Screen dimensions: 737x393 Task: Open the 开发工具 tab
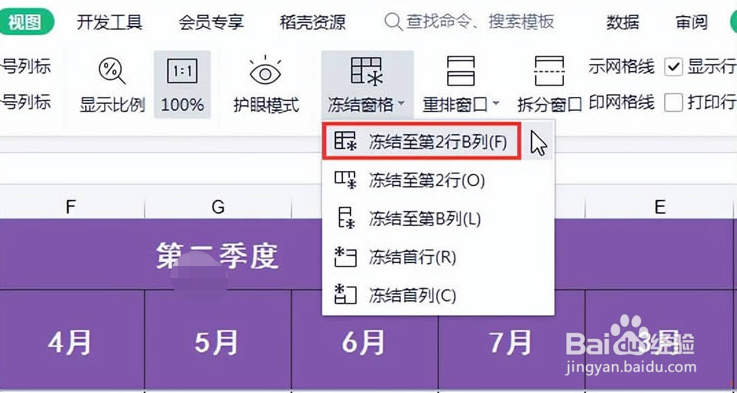110,22
